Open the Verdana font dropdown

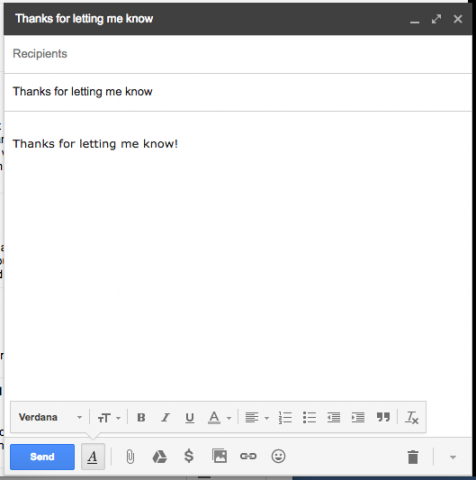(50, 417)
